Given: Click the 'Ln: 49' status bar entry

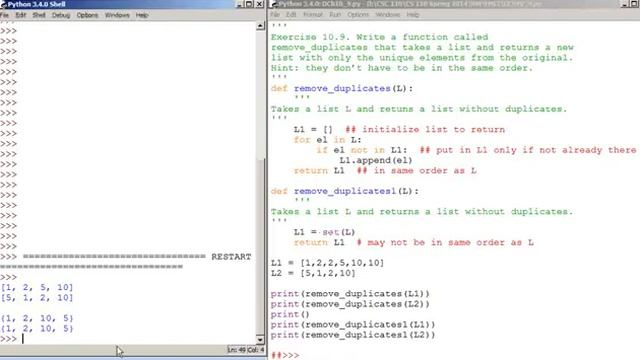Looking at the screenshot, I should pos(237,350).
